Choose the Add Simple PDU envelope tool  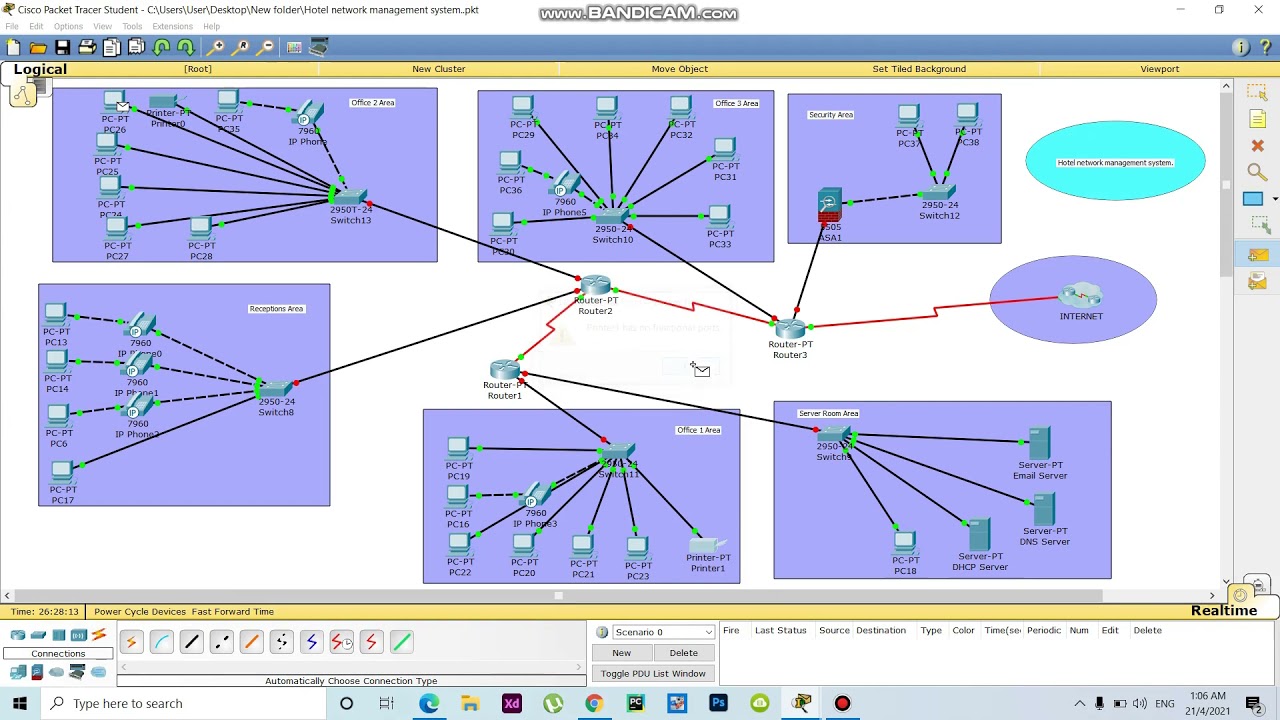(x=1257, y=256)
